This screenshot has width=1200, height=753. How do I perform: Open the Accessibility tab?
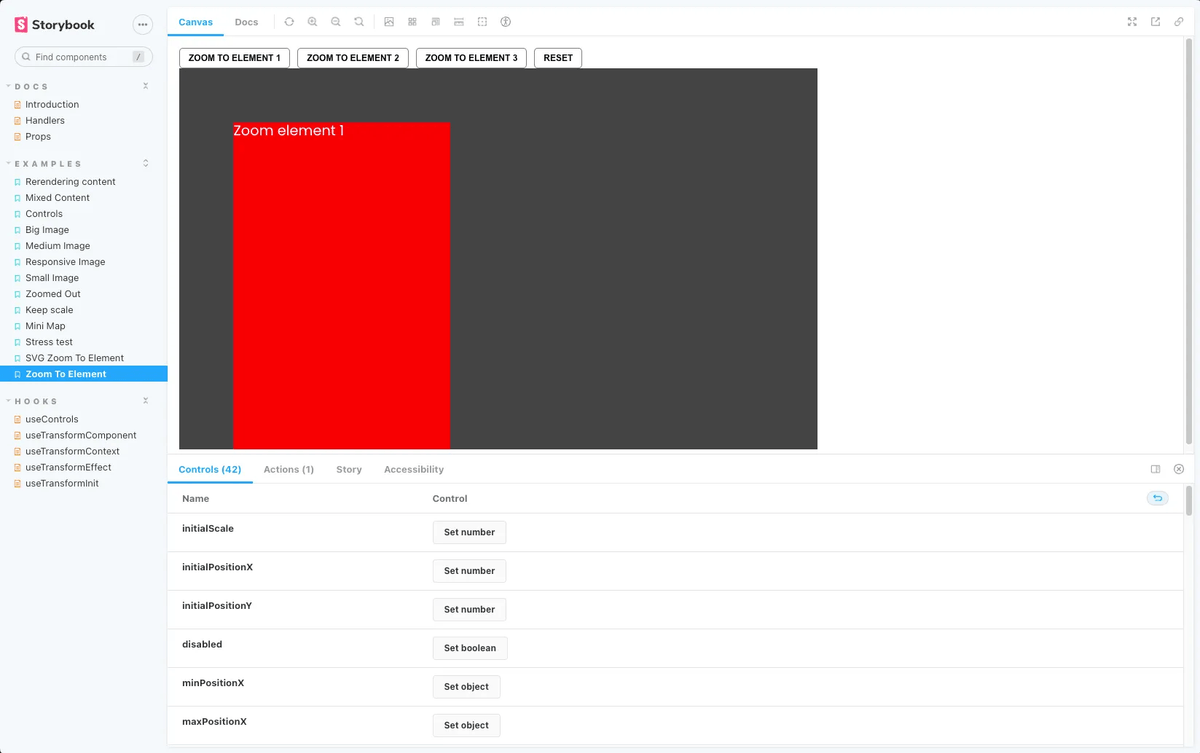click(414, 469)
